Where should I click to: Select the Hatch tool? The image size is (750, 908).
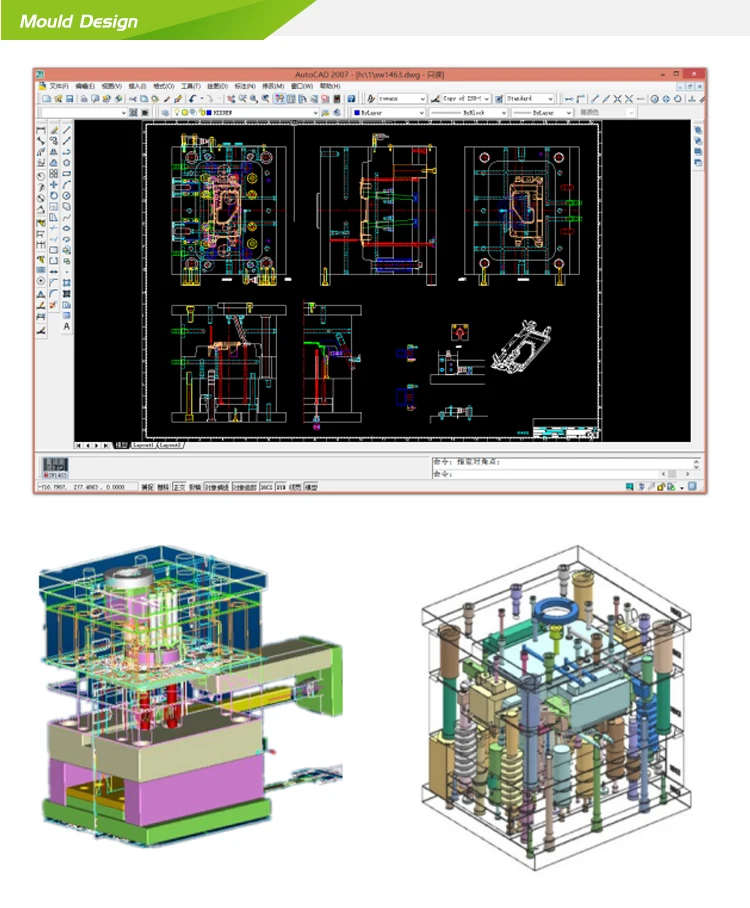click(67, 283)
